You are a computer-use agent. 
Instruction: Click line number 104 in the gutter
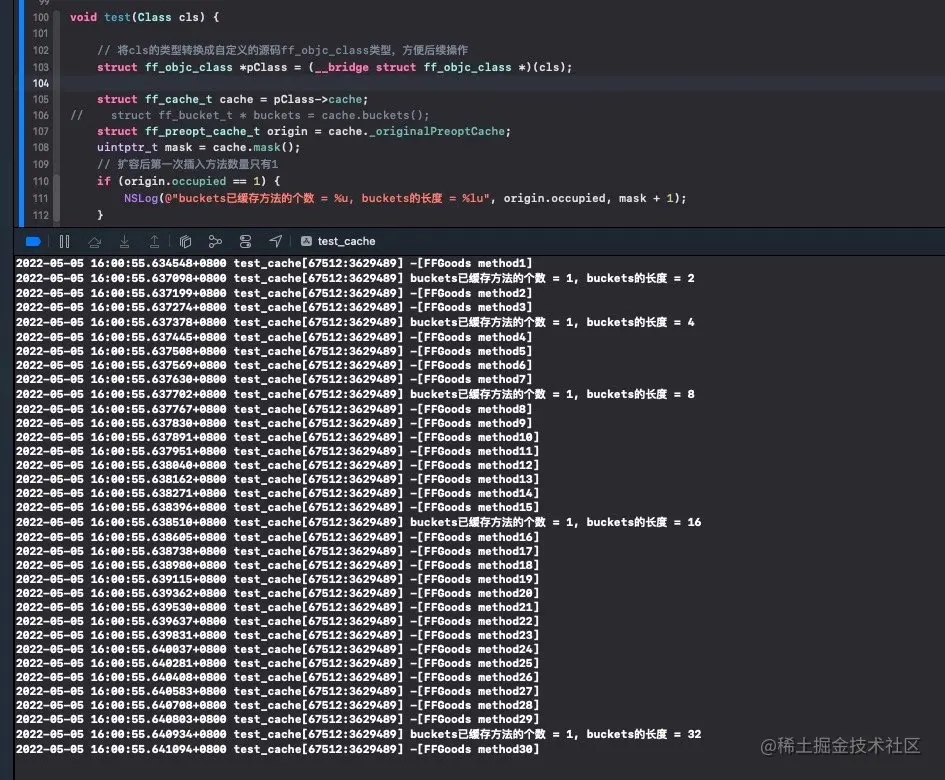(x=40, y=83)
